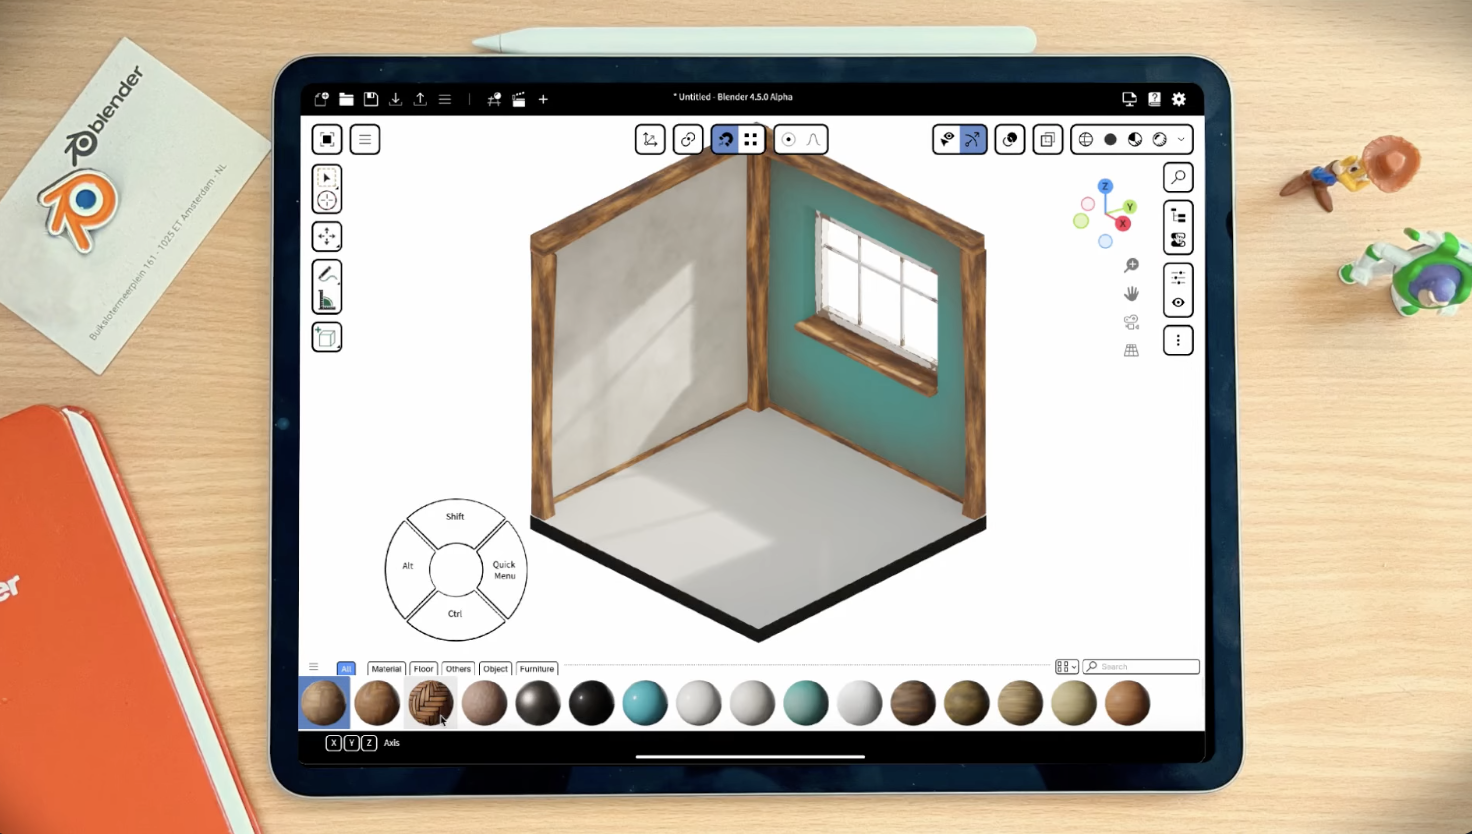1472x834 pixels.
Task: Switch to the Floor asset tab
Action: 424,669
